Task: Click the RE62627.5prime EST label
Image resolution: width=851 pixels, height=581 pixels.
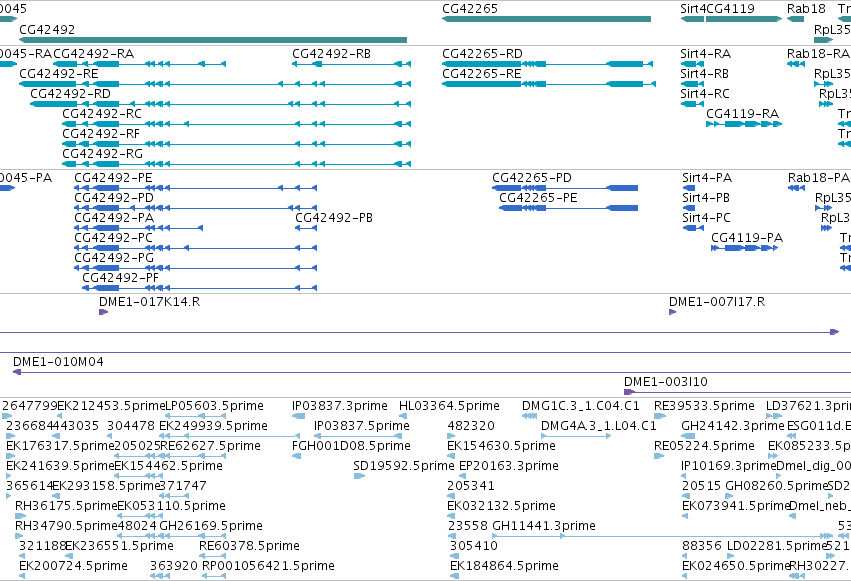Action: (x=211, y=446)
